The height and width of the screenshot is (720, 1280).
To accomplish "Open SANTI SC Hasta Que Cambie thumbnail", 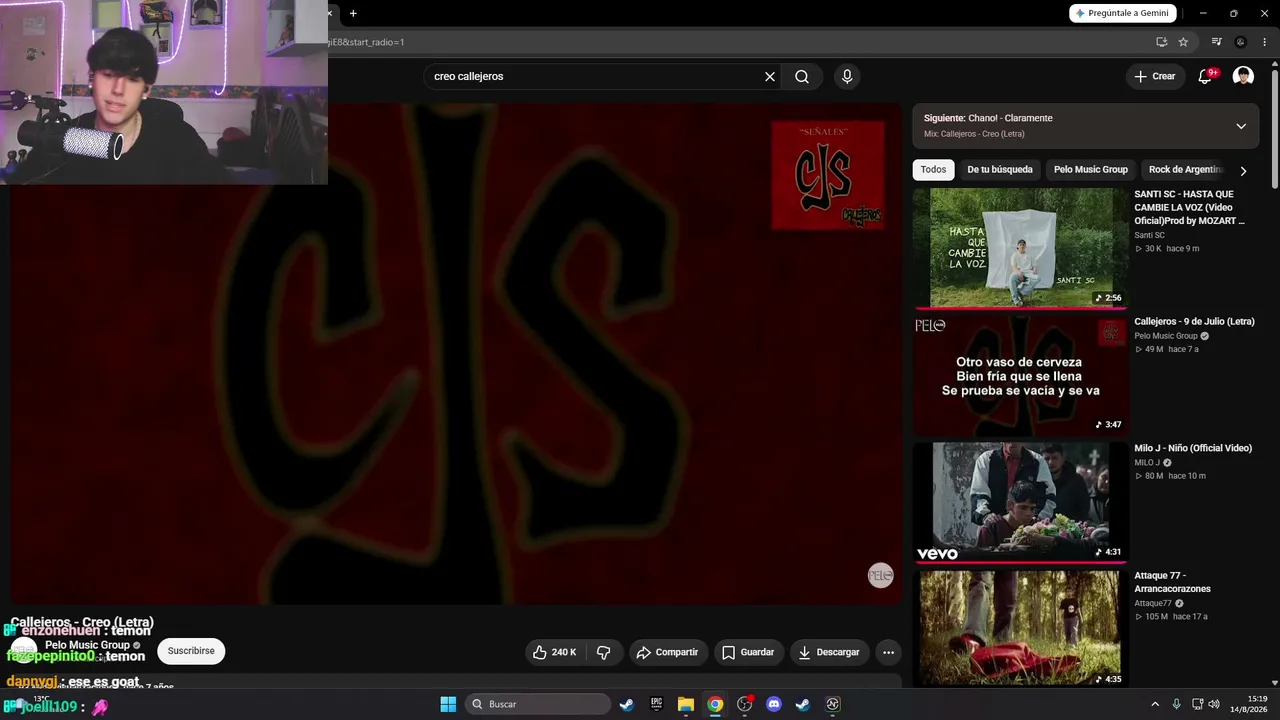I will (1021, 248).
